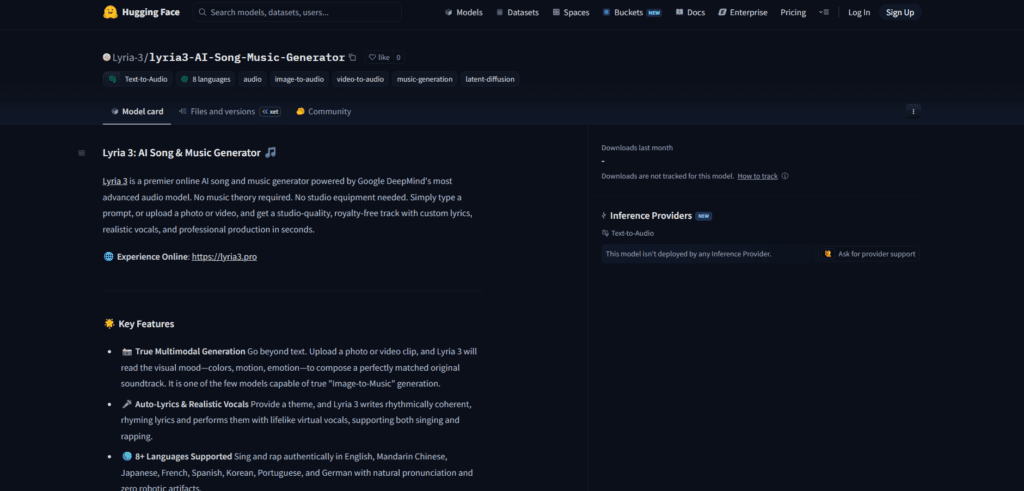Click the xet badge
1024x491 pixels.
[270, 112]
